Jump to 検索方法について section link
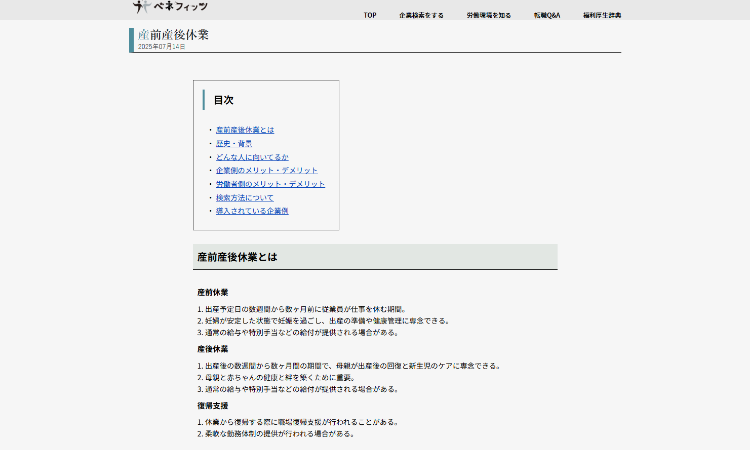This screenshot has width=750, height=450. (x=245, y=197)
